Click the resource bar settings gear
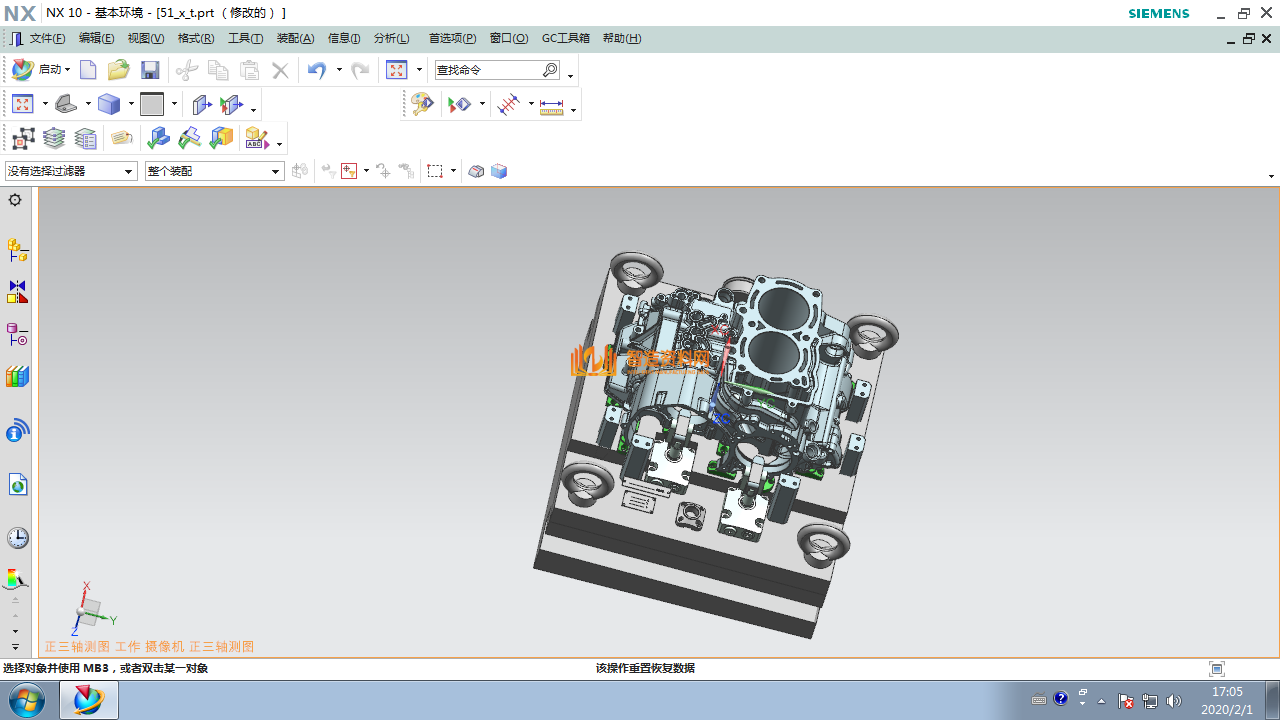This screenshot has width=1280, height=720. coord(15,200)
